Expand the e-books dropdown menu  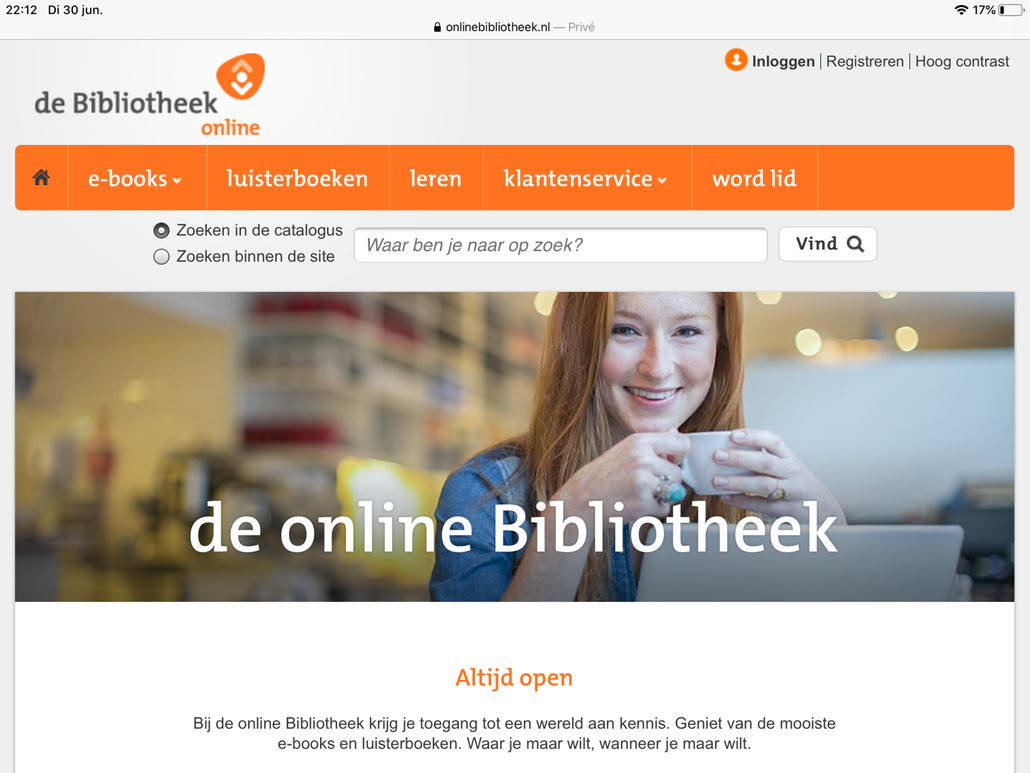click(137, 178)
